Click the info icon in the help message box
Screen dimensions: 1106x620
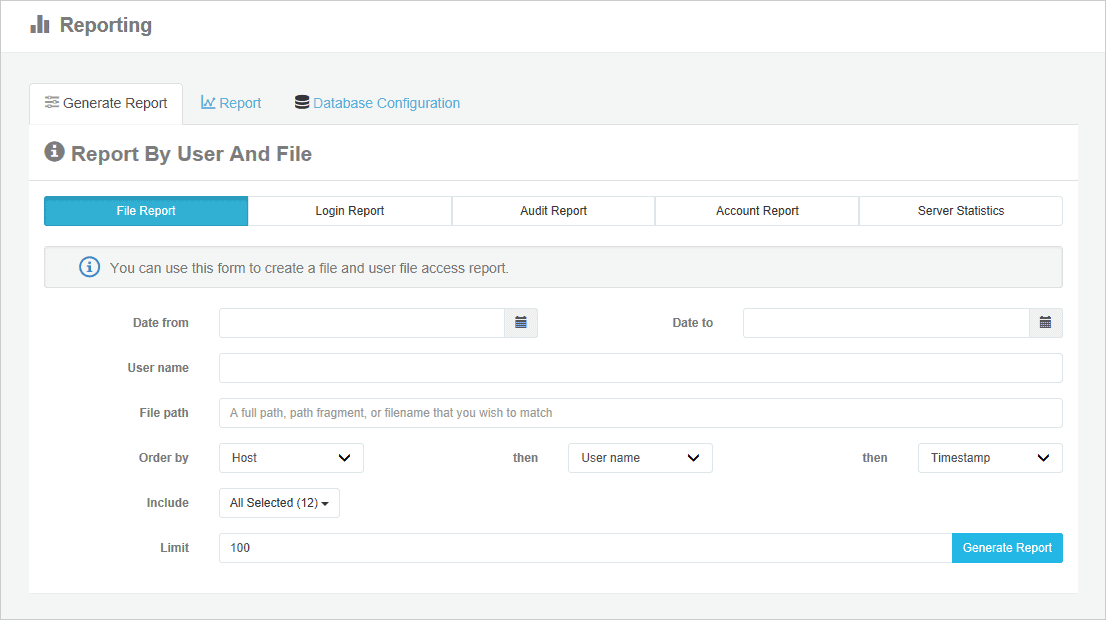(x=89, y=266)
